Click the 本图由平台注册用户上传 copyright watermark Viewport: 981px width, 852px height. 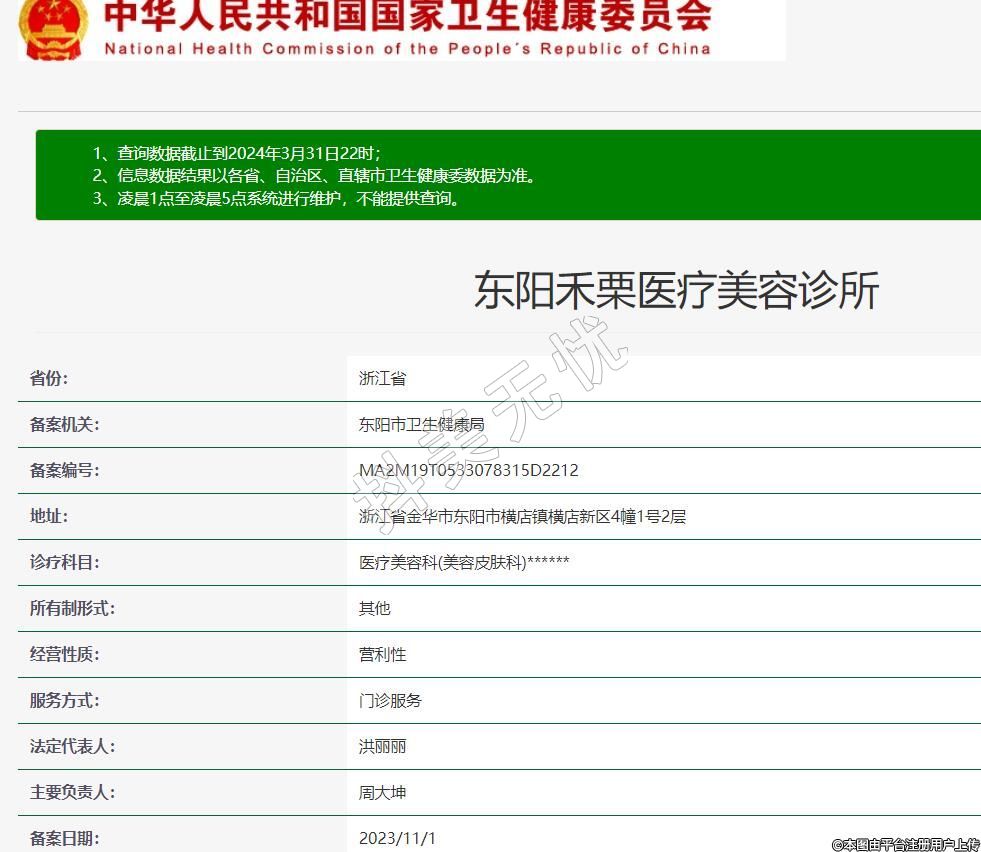pos(905,844)
